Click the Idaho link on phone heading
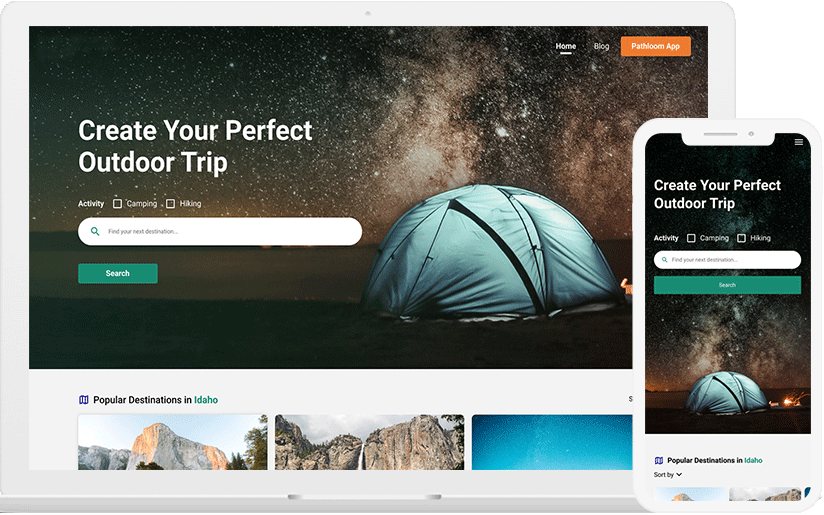Image resolution: width=824 pixels, height=515 pixels. 753,460
